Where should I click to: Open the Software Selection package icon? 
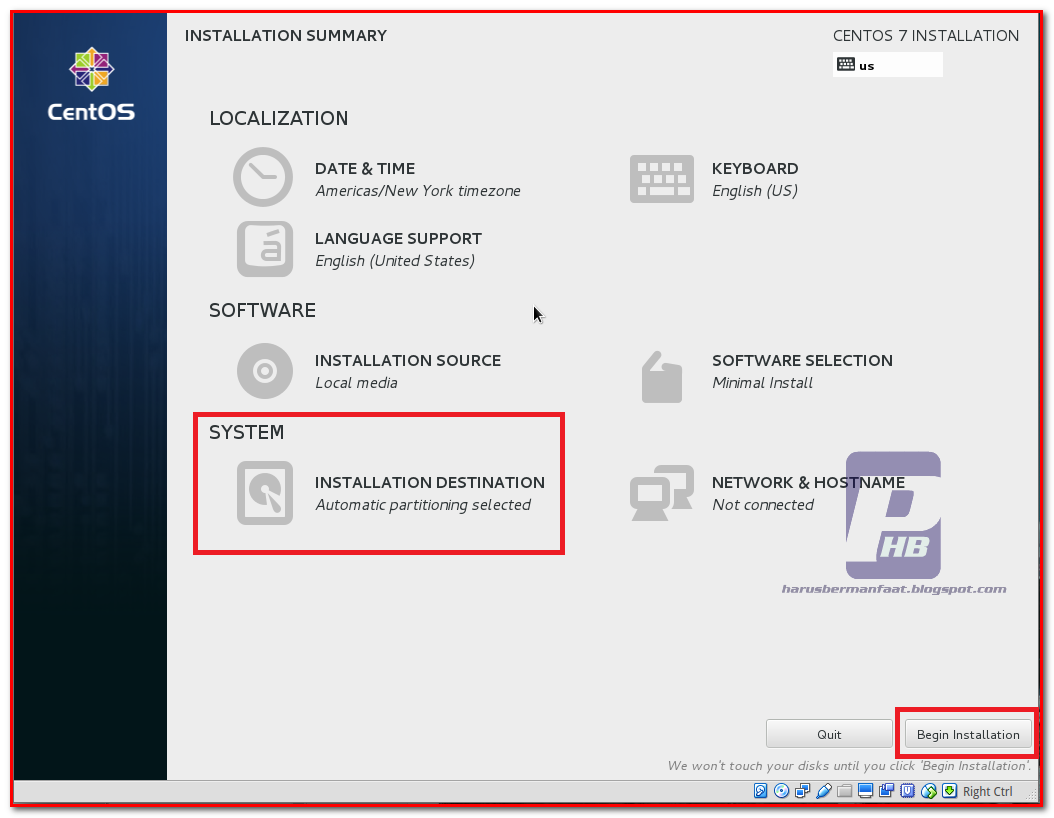tap(661, 377)
